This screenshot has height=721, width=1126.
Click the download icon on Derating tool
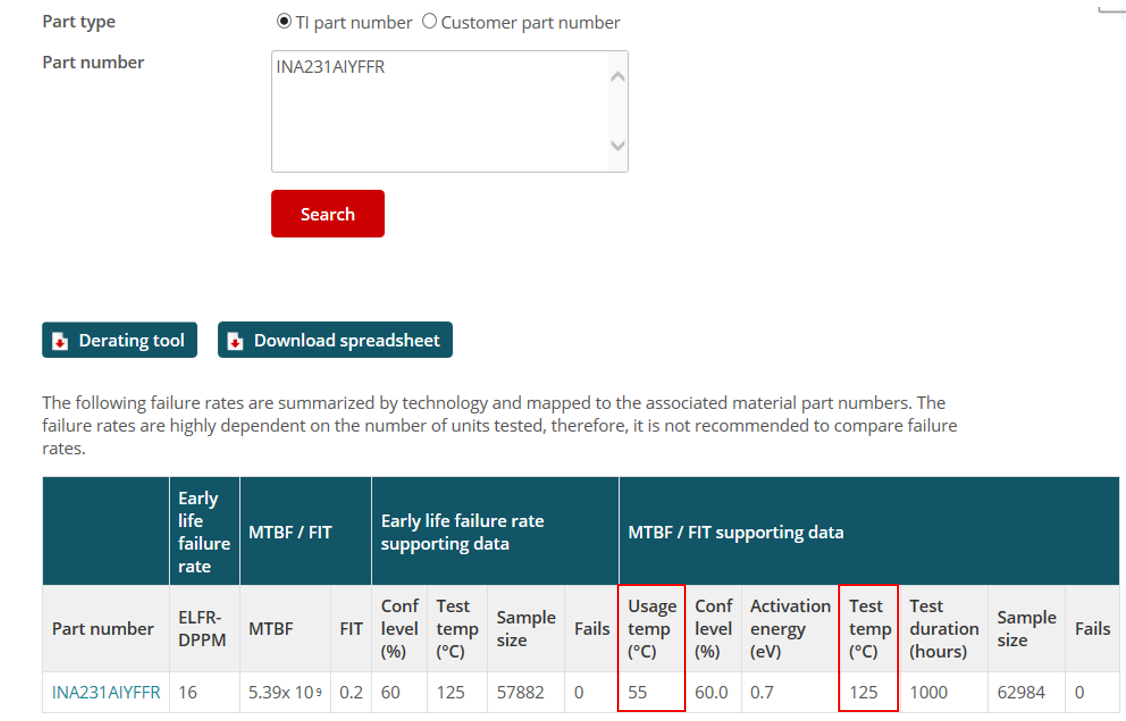60,341
